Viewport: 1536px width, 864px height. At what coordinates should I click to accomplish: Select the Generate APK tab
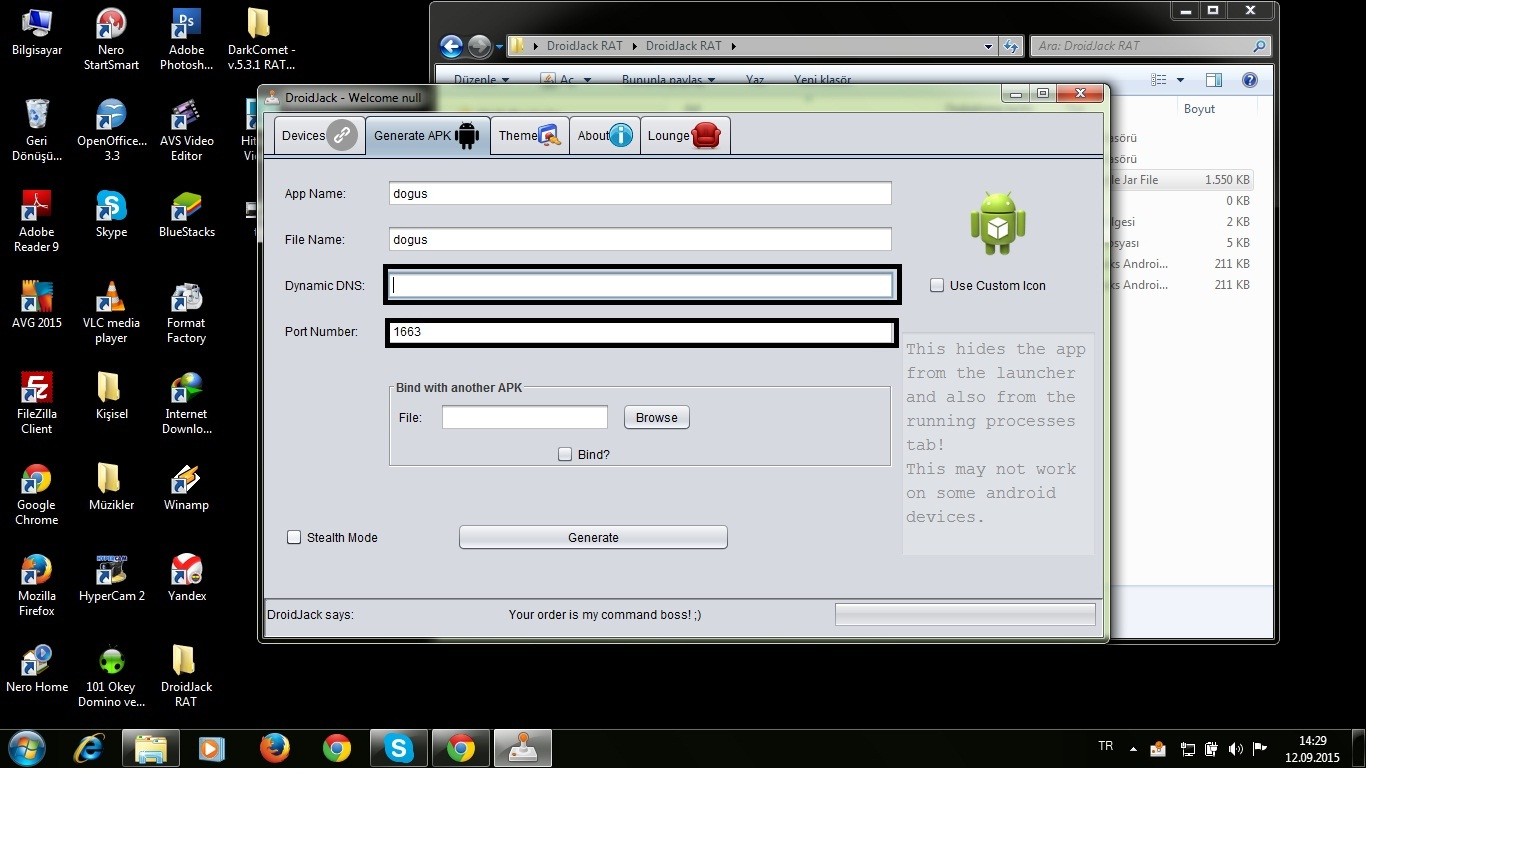(427, 136)
